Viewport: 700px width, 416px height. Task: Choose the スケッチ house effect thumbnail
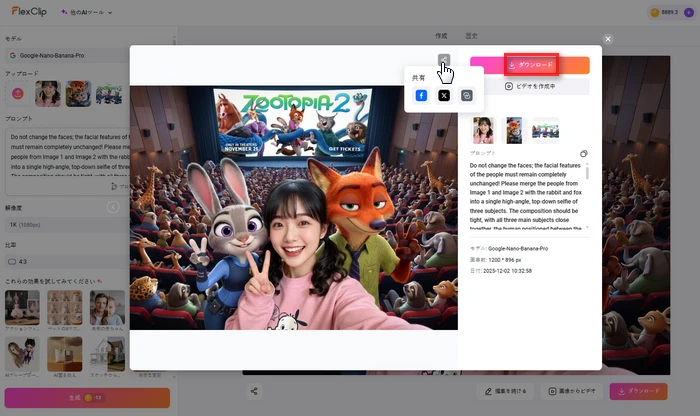pyautogui.click(x=107, y=354)
